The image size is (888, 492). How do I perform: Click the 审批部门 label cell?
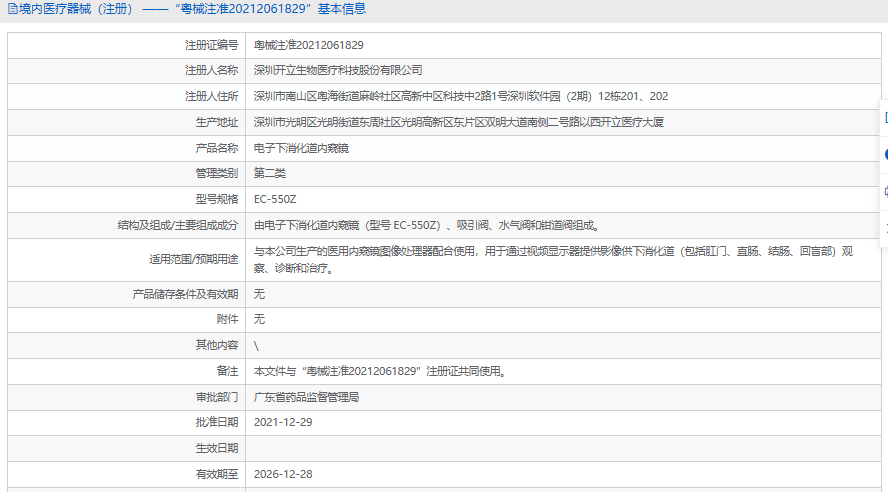point(126,397)
